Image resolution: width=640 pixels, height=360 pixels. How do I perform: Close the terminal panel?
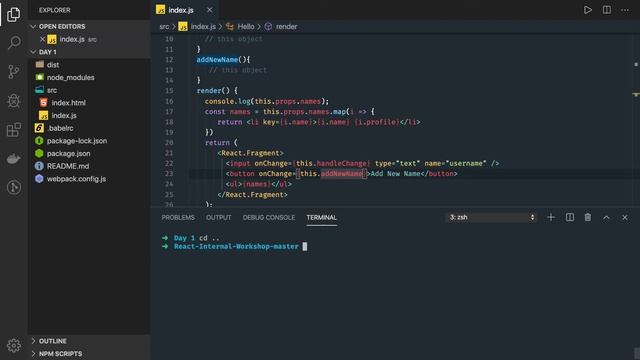624,217
